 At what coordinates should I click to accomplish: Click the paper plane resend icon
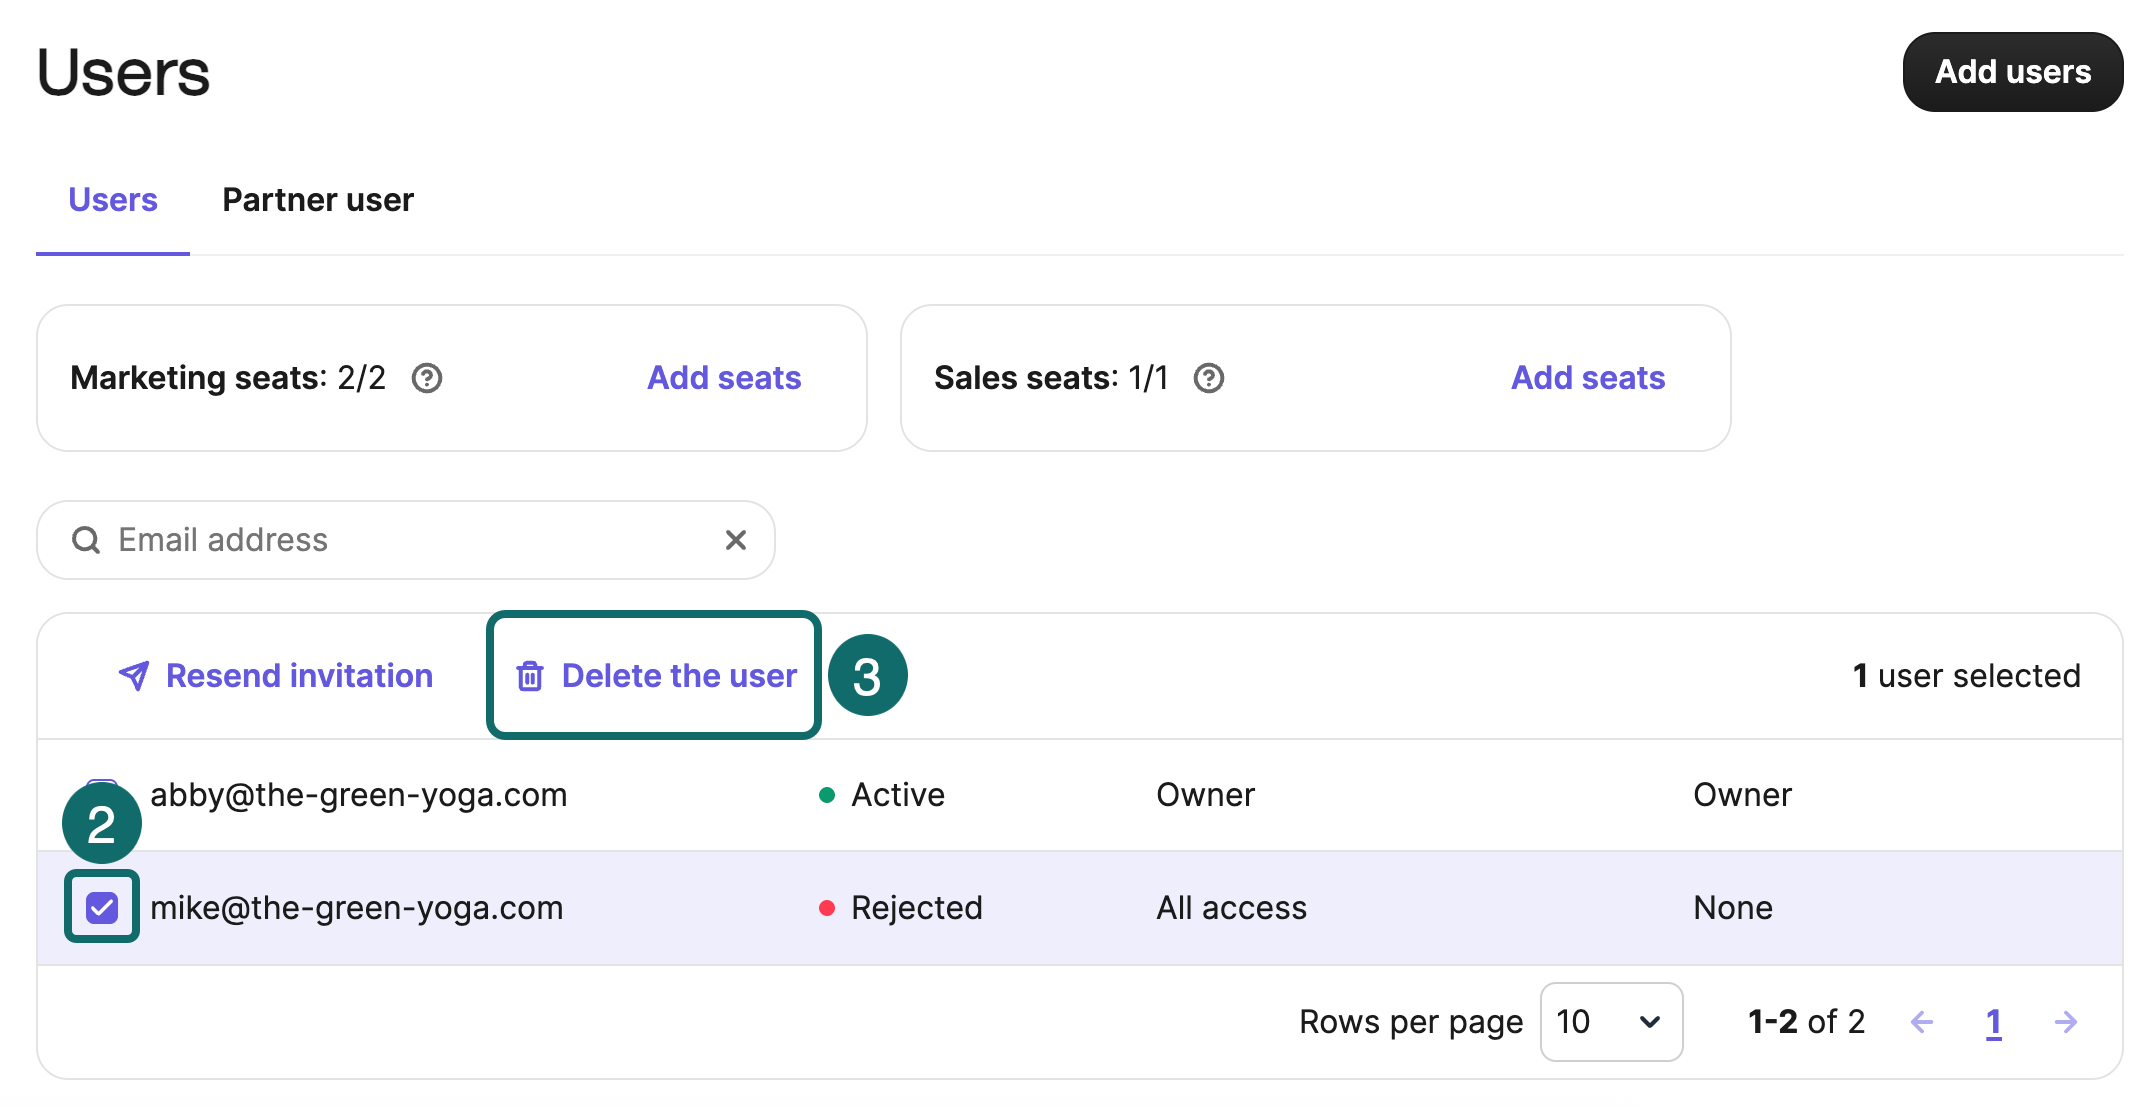coord(134,676)
